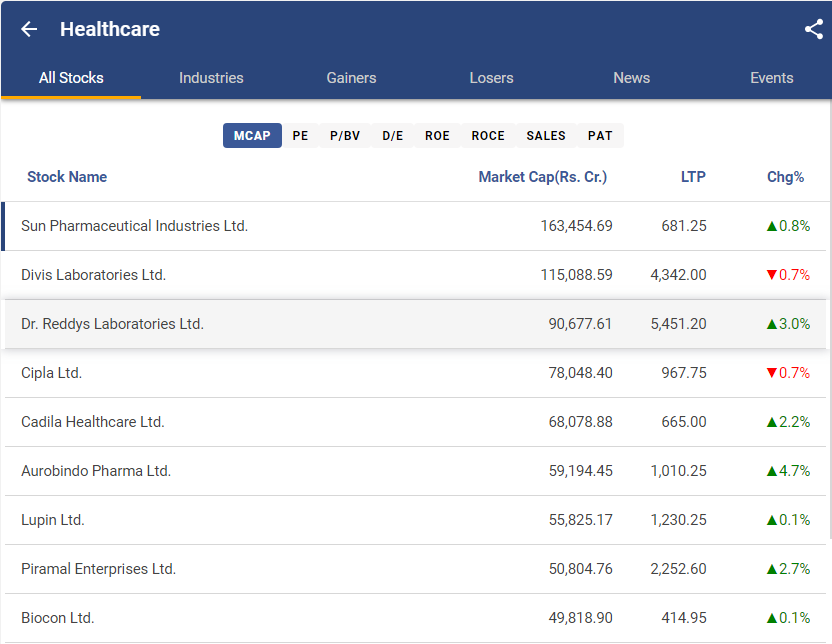The image size is (832, 644).
Task: Click Cipla's 0.7% change value
Action: pos(788,373)
